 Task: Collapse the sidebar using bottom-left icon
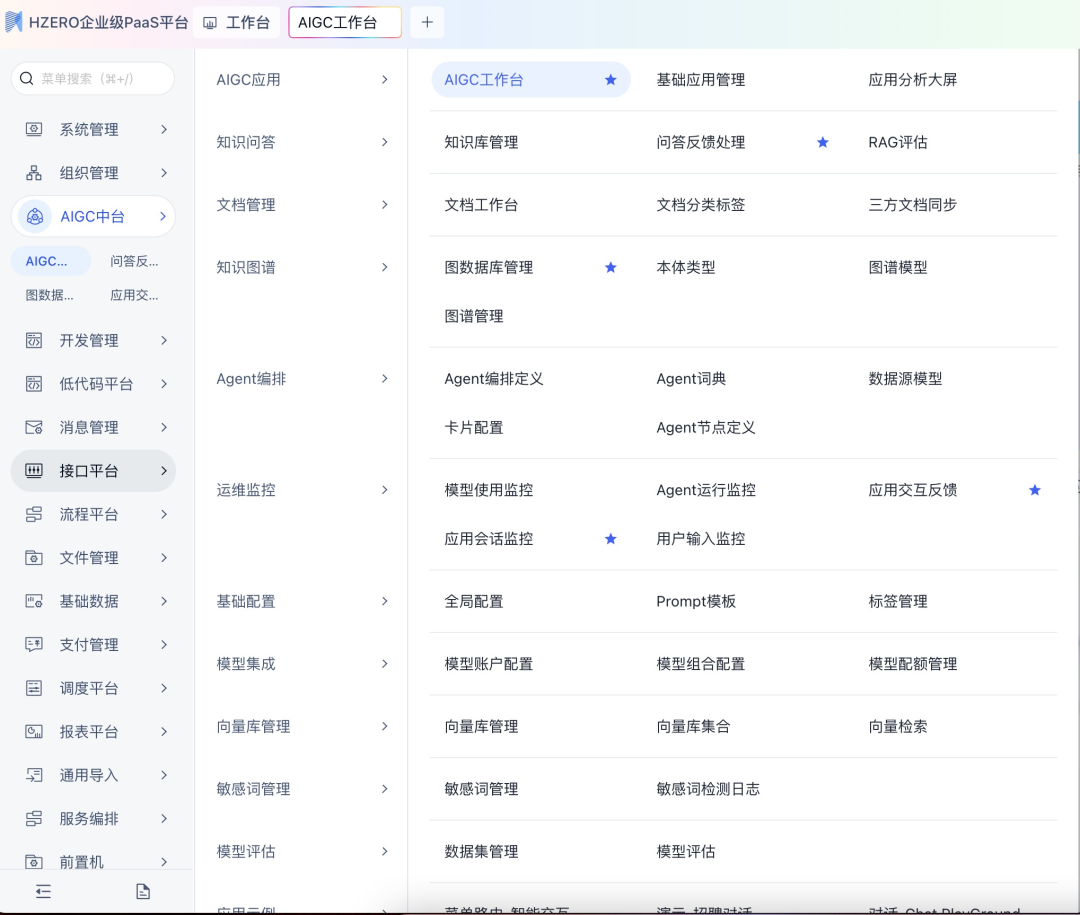point(43,891)
